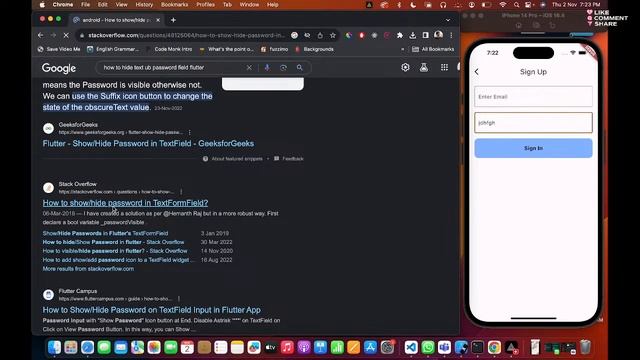Open How to visible/hide password in flutter sublink
Screen dimensions: 640x360
tap(115, 251)
